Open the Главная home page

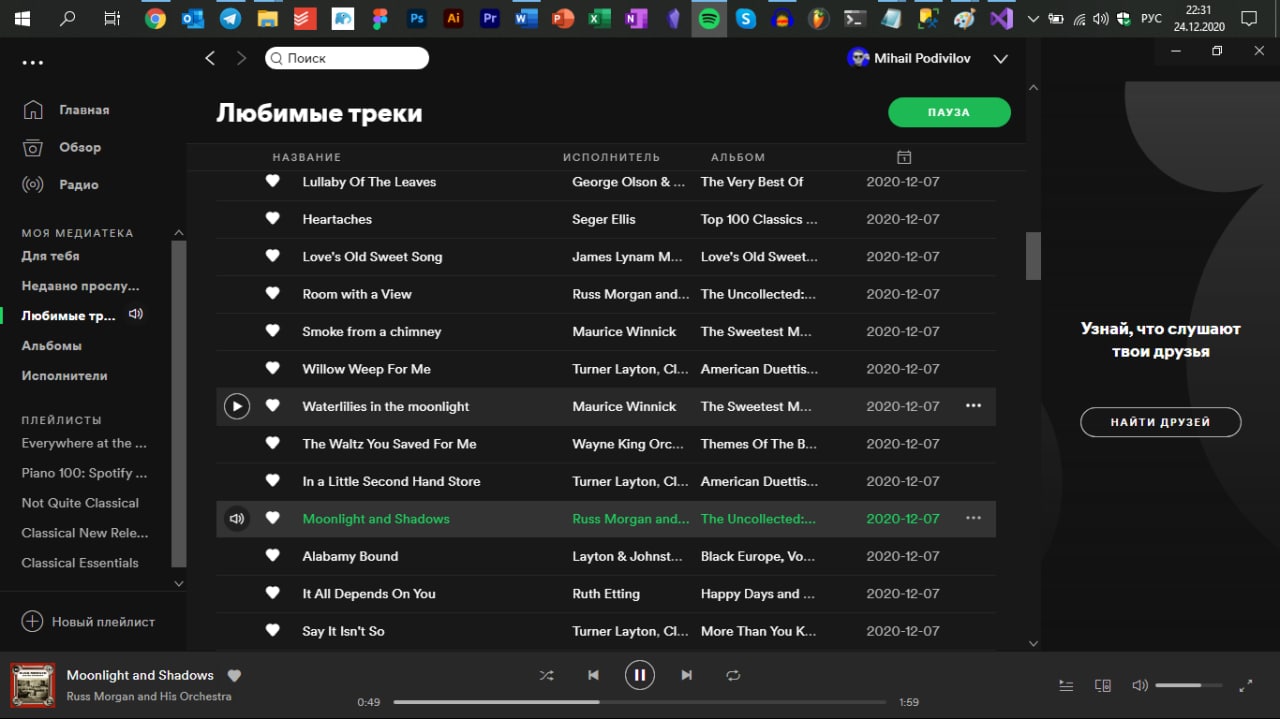click(x=84, y=110)
